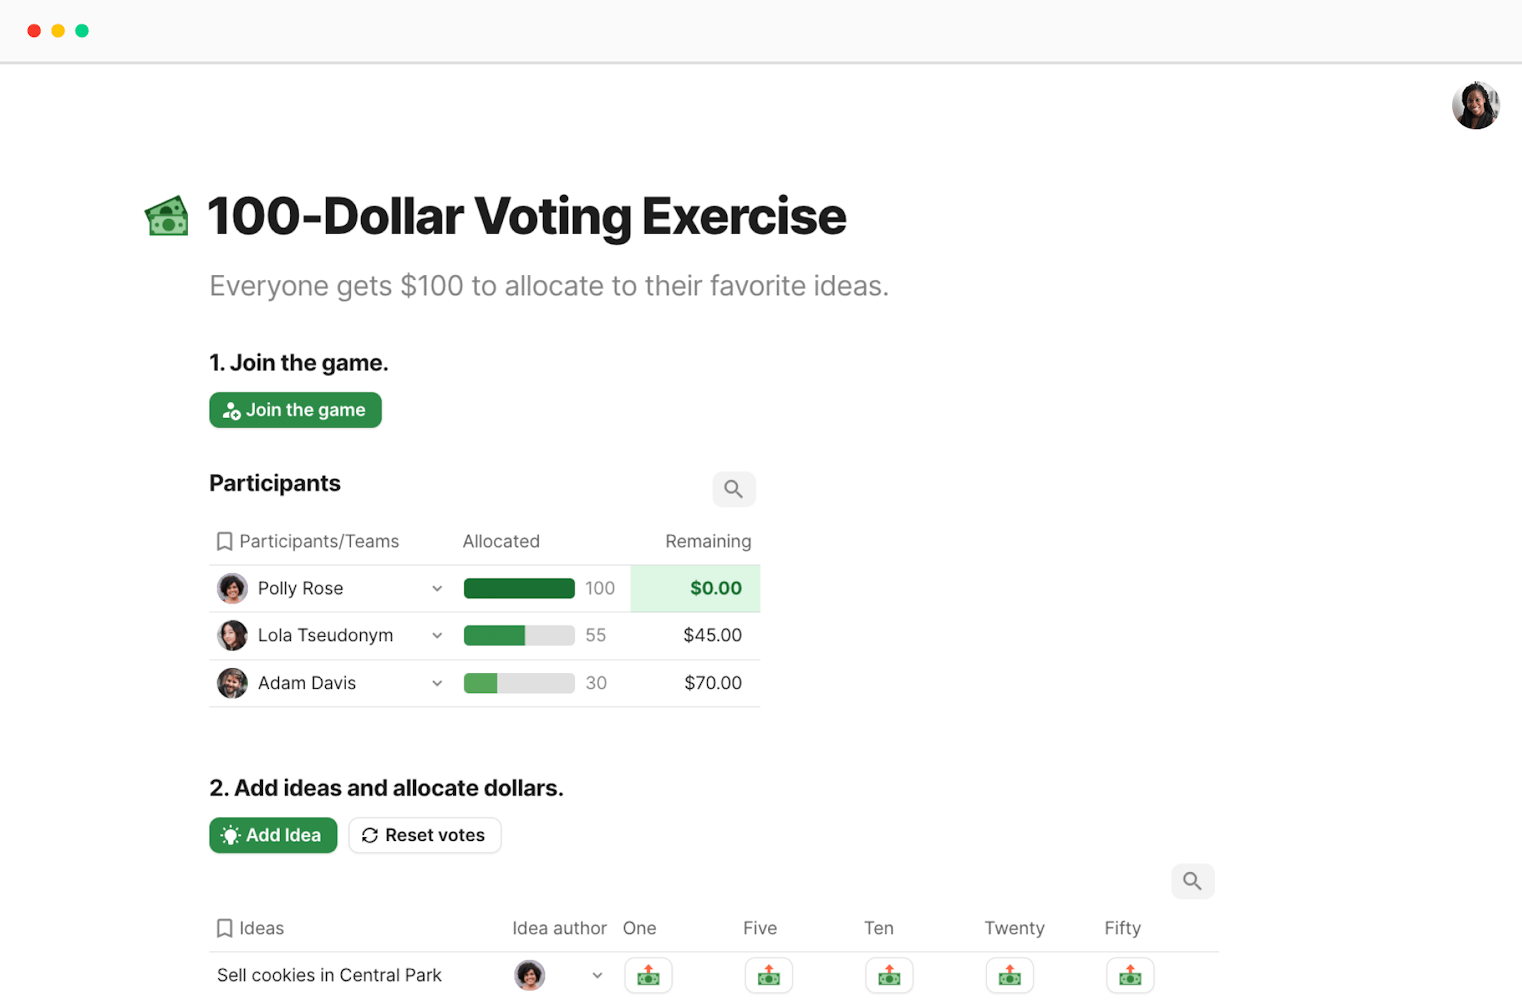Click the Ideas table search icon
1522x1000 pixels.
[x=1192, y=881]
